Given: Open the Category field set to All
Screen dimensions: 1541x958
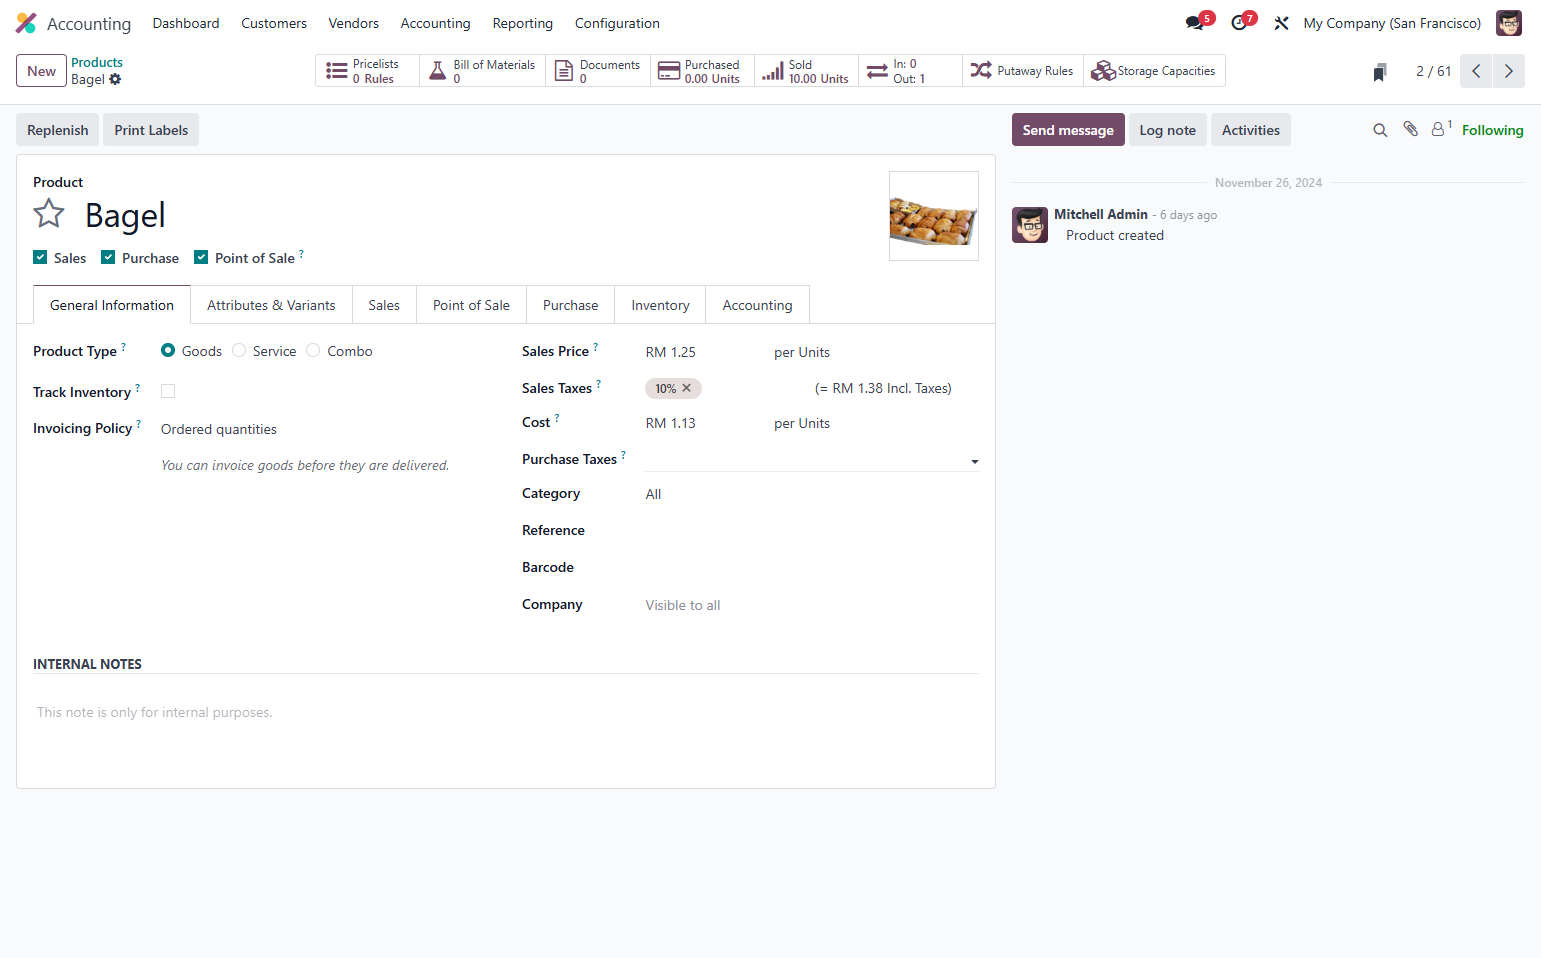Looking at the screenshot, I should tap(812, 494).
